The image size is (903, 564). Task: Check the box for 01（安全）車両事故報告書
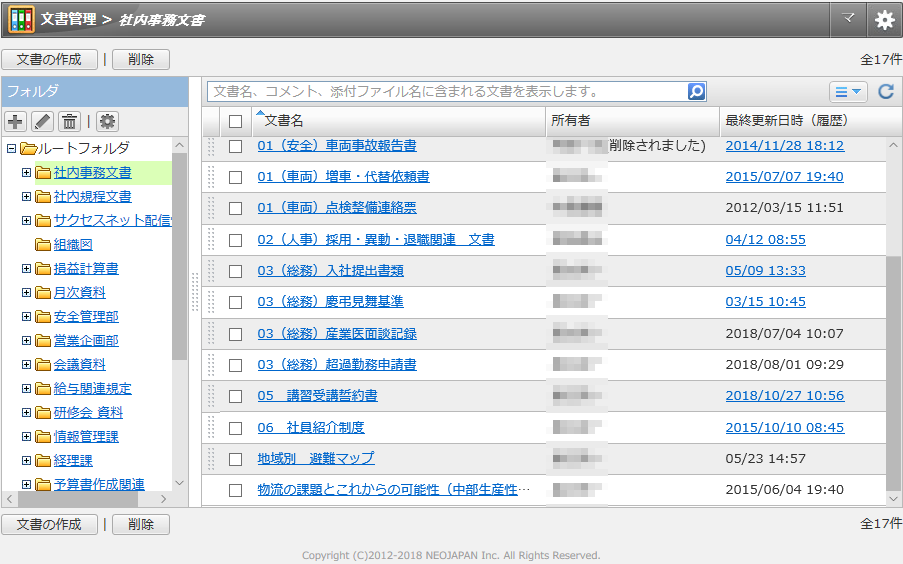tap(235, 146)
